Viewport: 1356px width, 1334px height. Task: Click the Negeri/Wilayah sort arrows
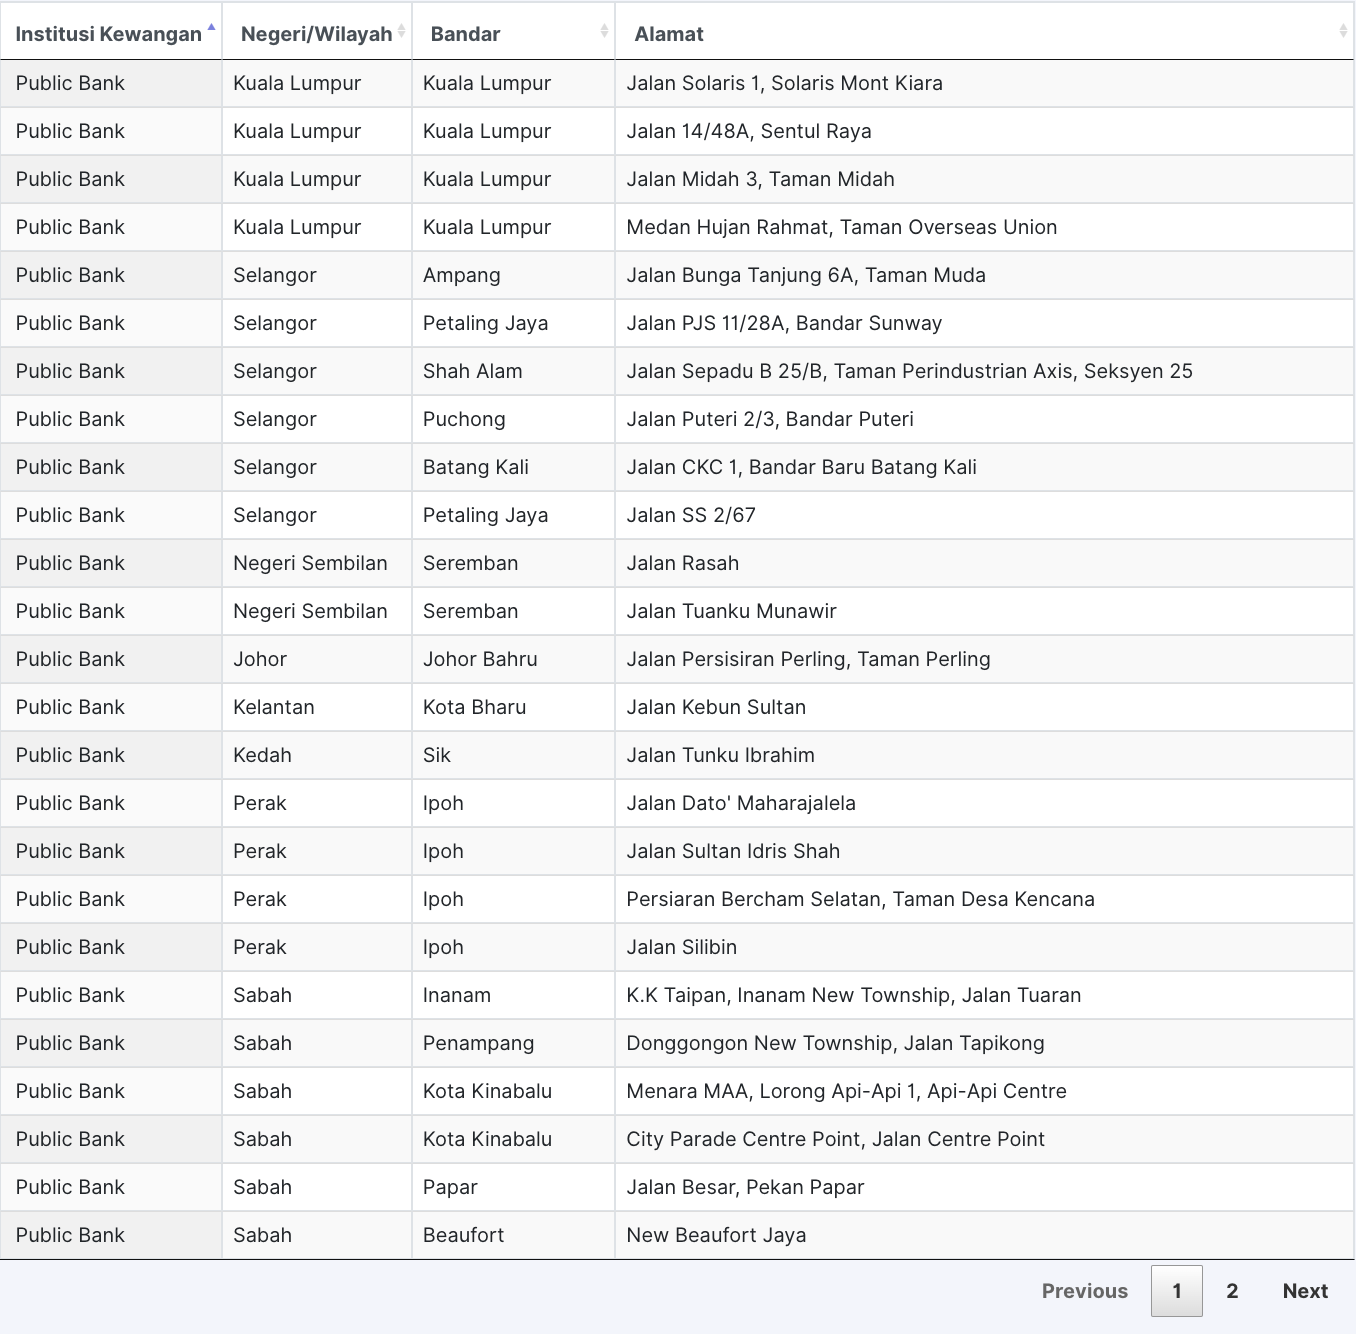(x=401, y=32)
